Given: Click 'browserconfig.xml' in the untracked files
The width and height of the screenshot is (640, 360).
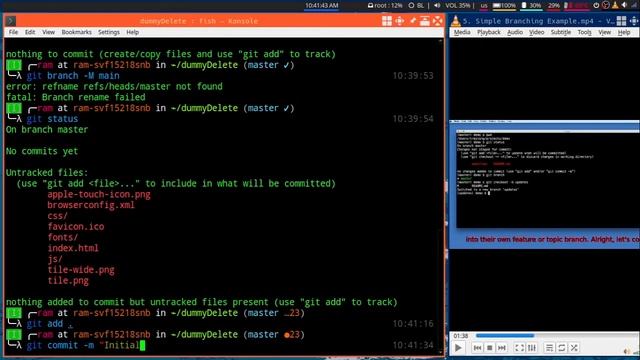Looking at the screenshot, I should tap(91, 205).
